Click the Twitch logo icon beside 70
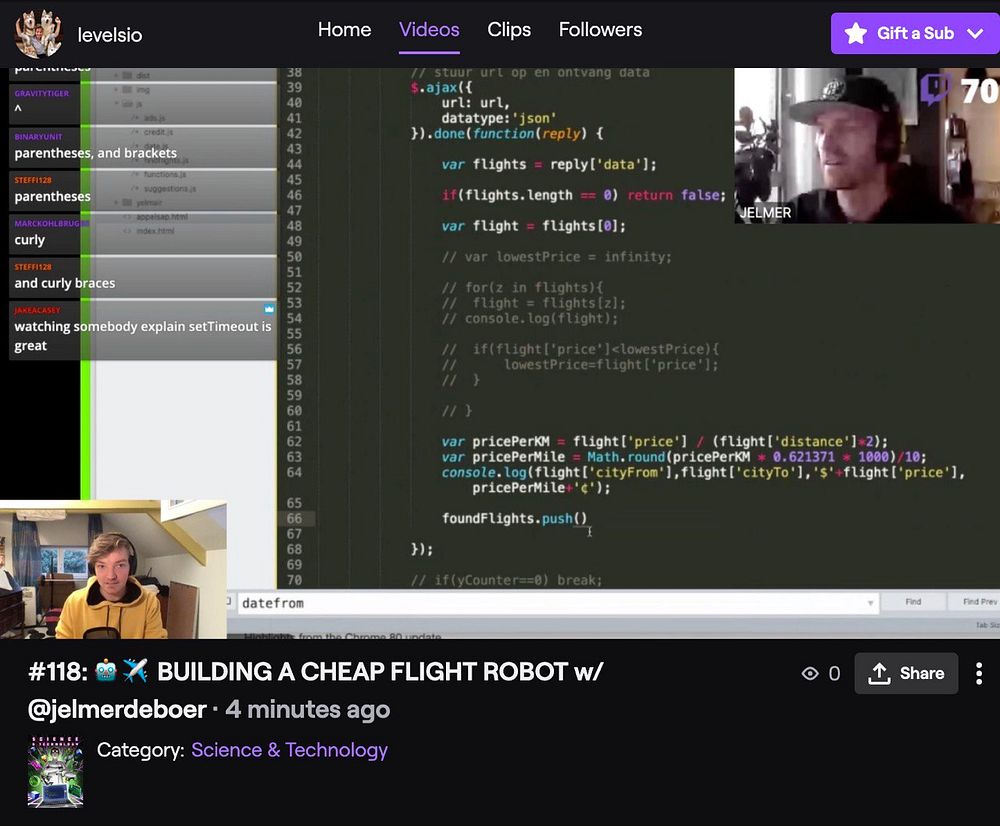 click(x=936, y=89)
